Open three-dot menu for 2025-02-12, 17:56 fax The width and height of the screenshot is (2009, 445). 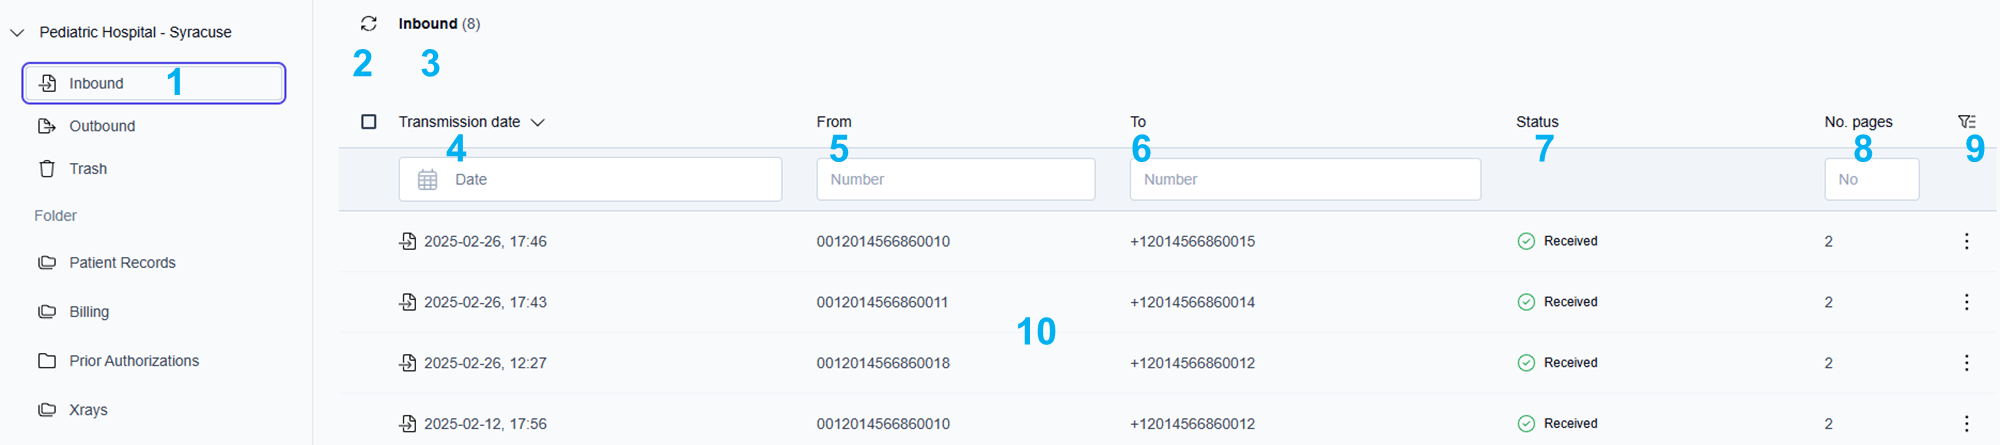(x=1966, y=424)
